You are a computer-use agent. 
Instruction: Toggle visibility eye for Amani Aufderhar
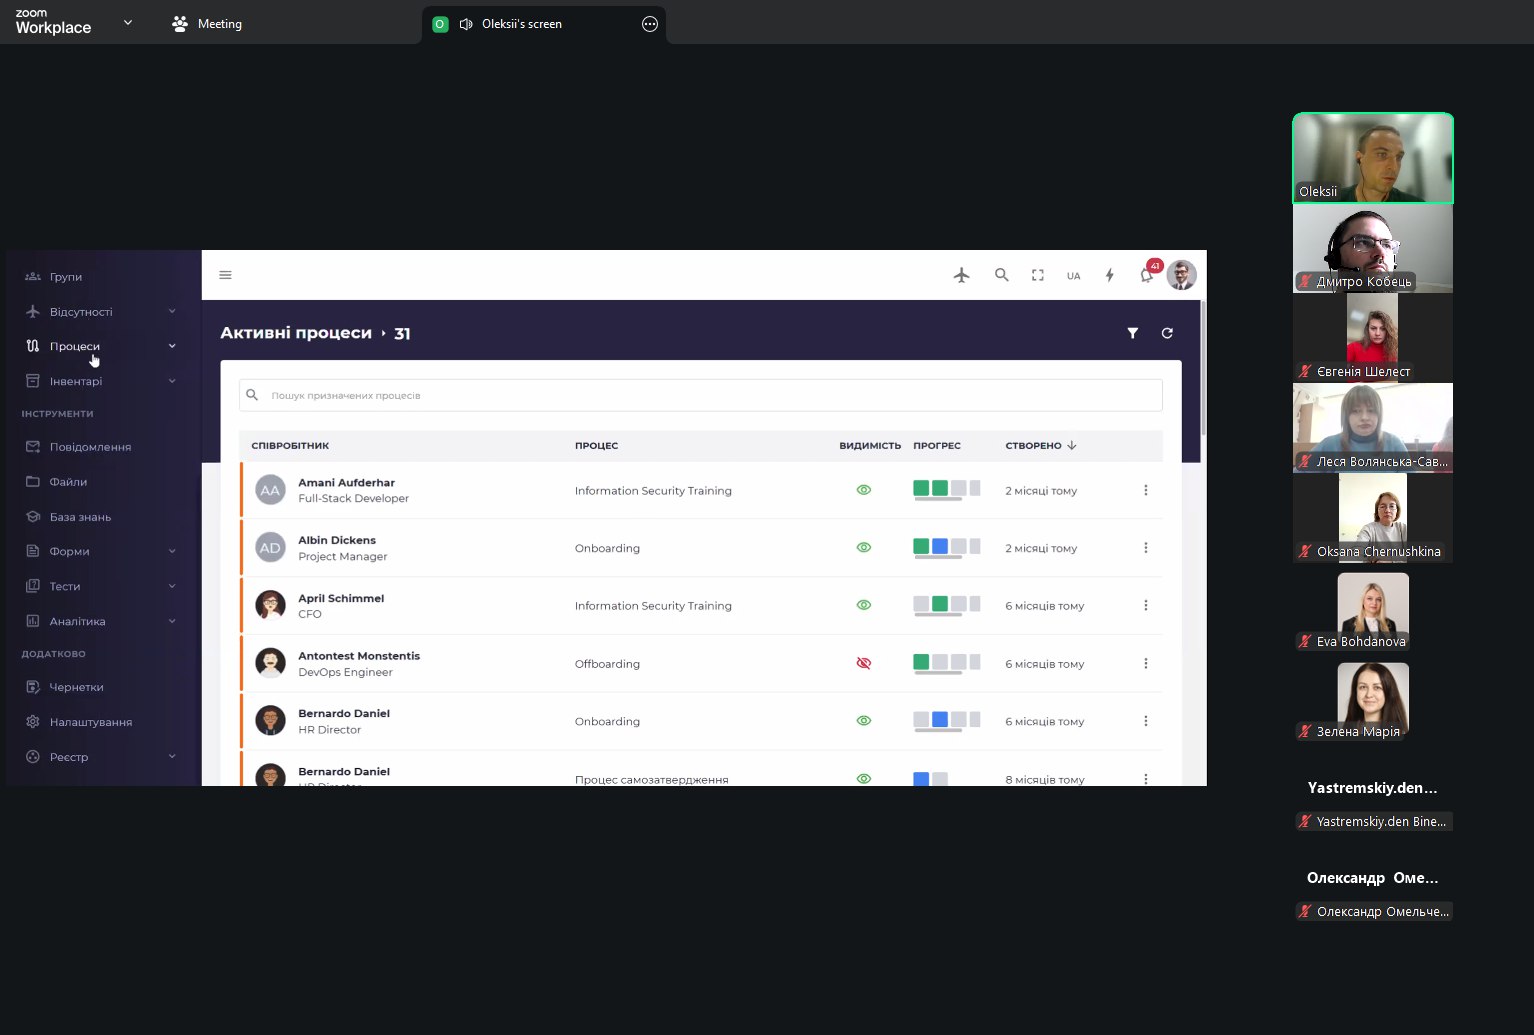point(864,490)
